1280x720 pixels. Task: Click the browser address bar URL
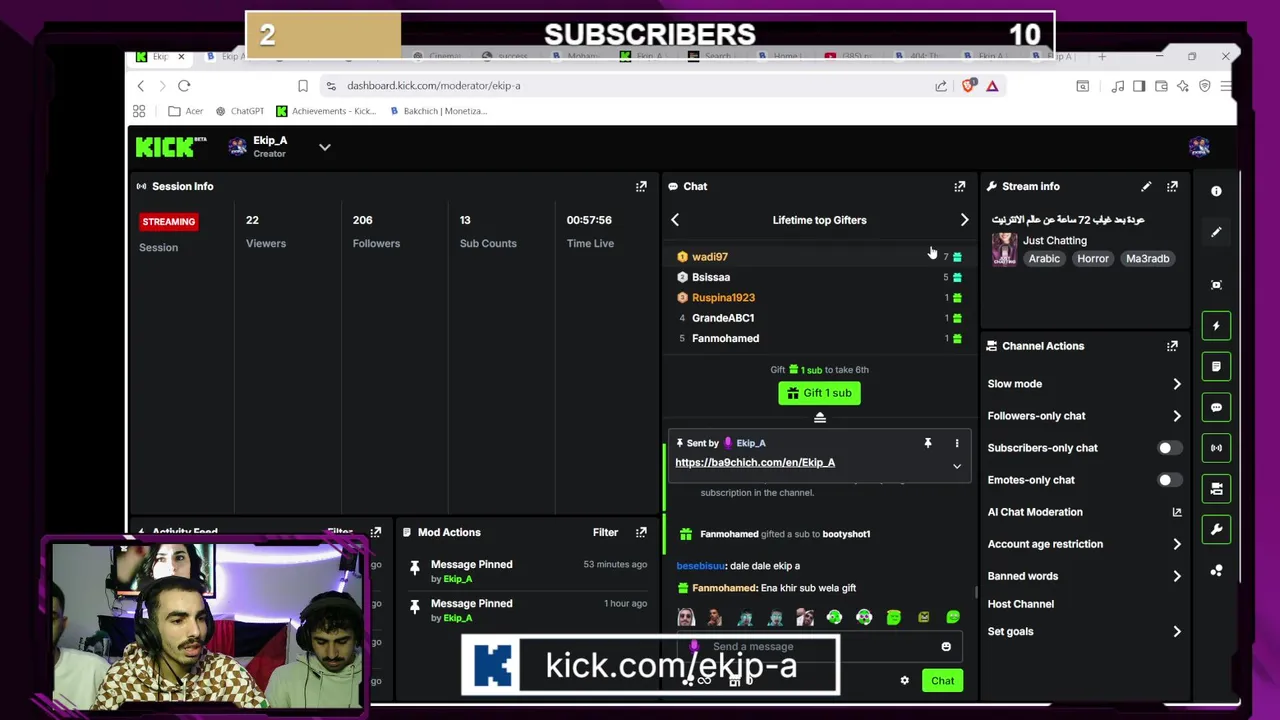coord(434,86)
